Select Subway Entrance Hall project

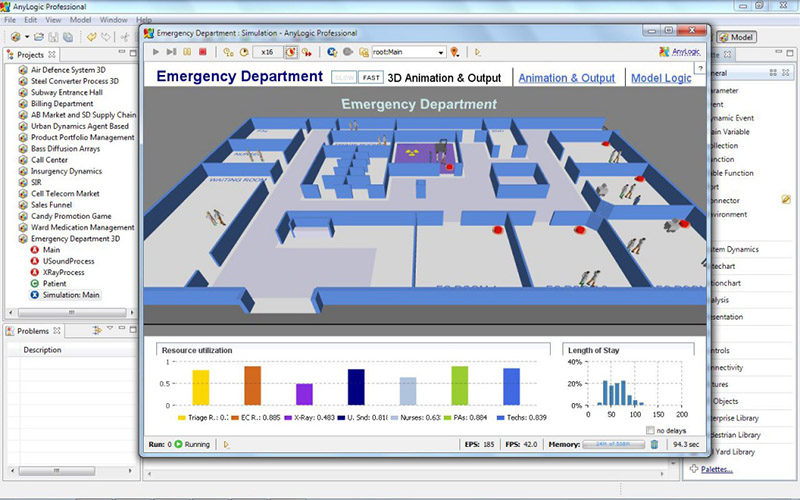[x=66, y=92]
